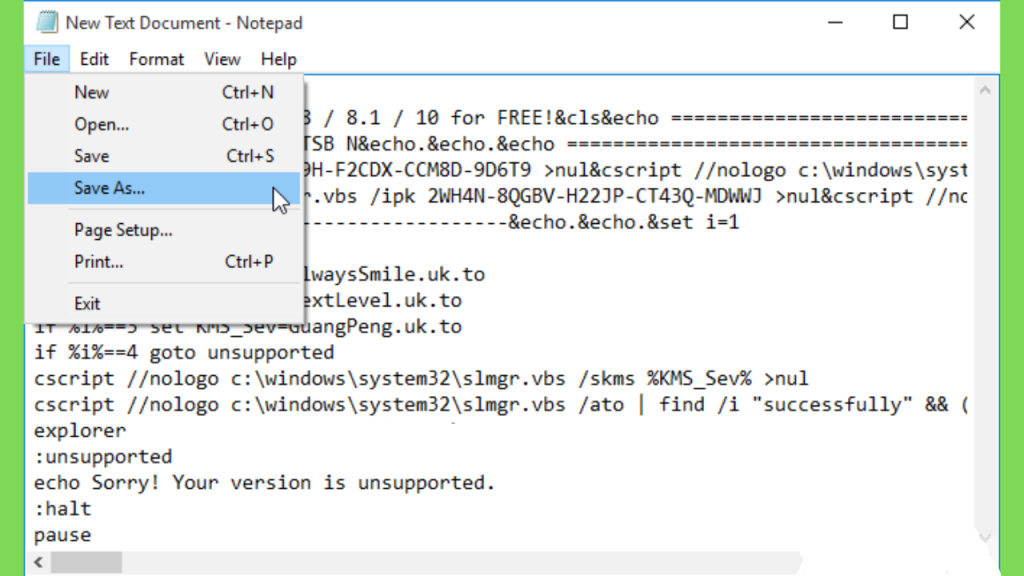Select Print... in the File menu
The width and height of the screenshot is (1024, 576).
[x=164, y=262]
